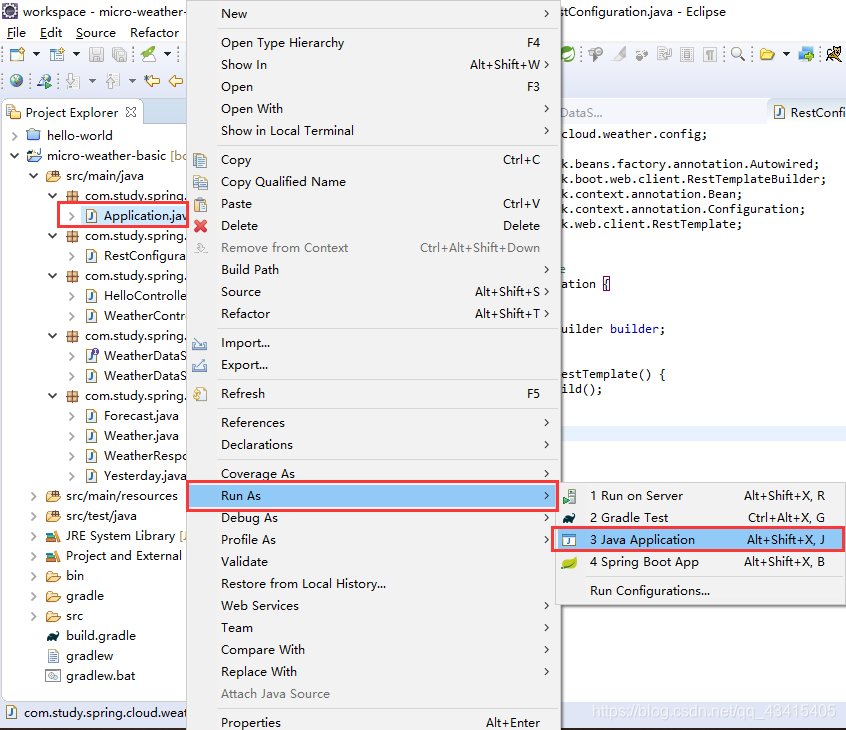This screenshot has width=846, height=730.
Task: Click the Last Edit Location arrow icon
Action: point(152,81)
